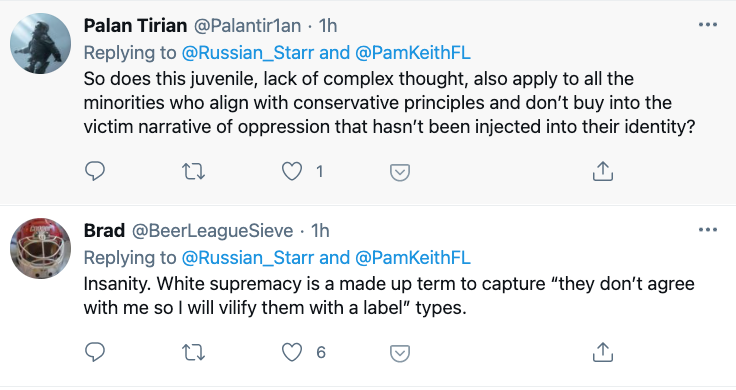Reply to Palan Tirian's tweet

(95, 171)
